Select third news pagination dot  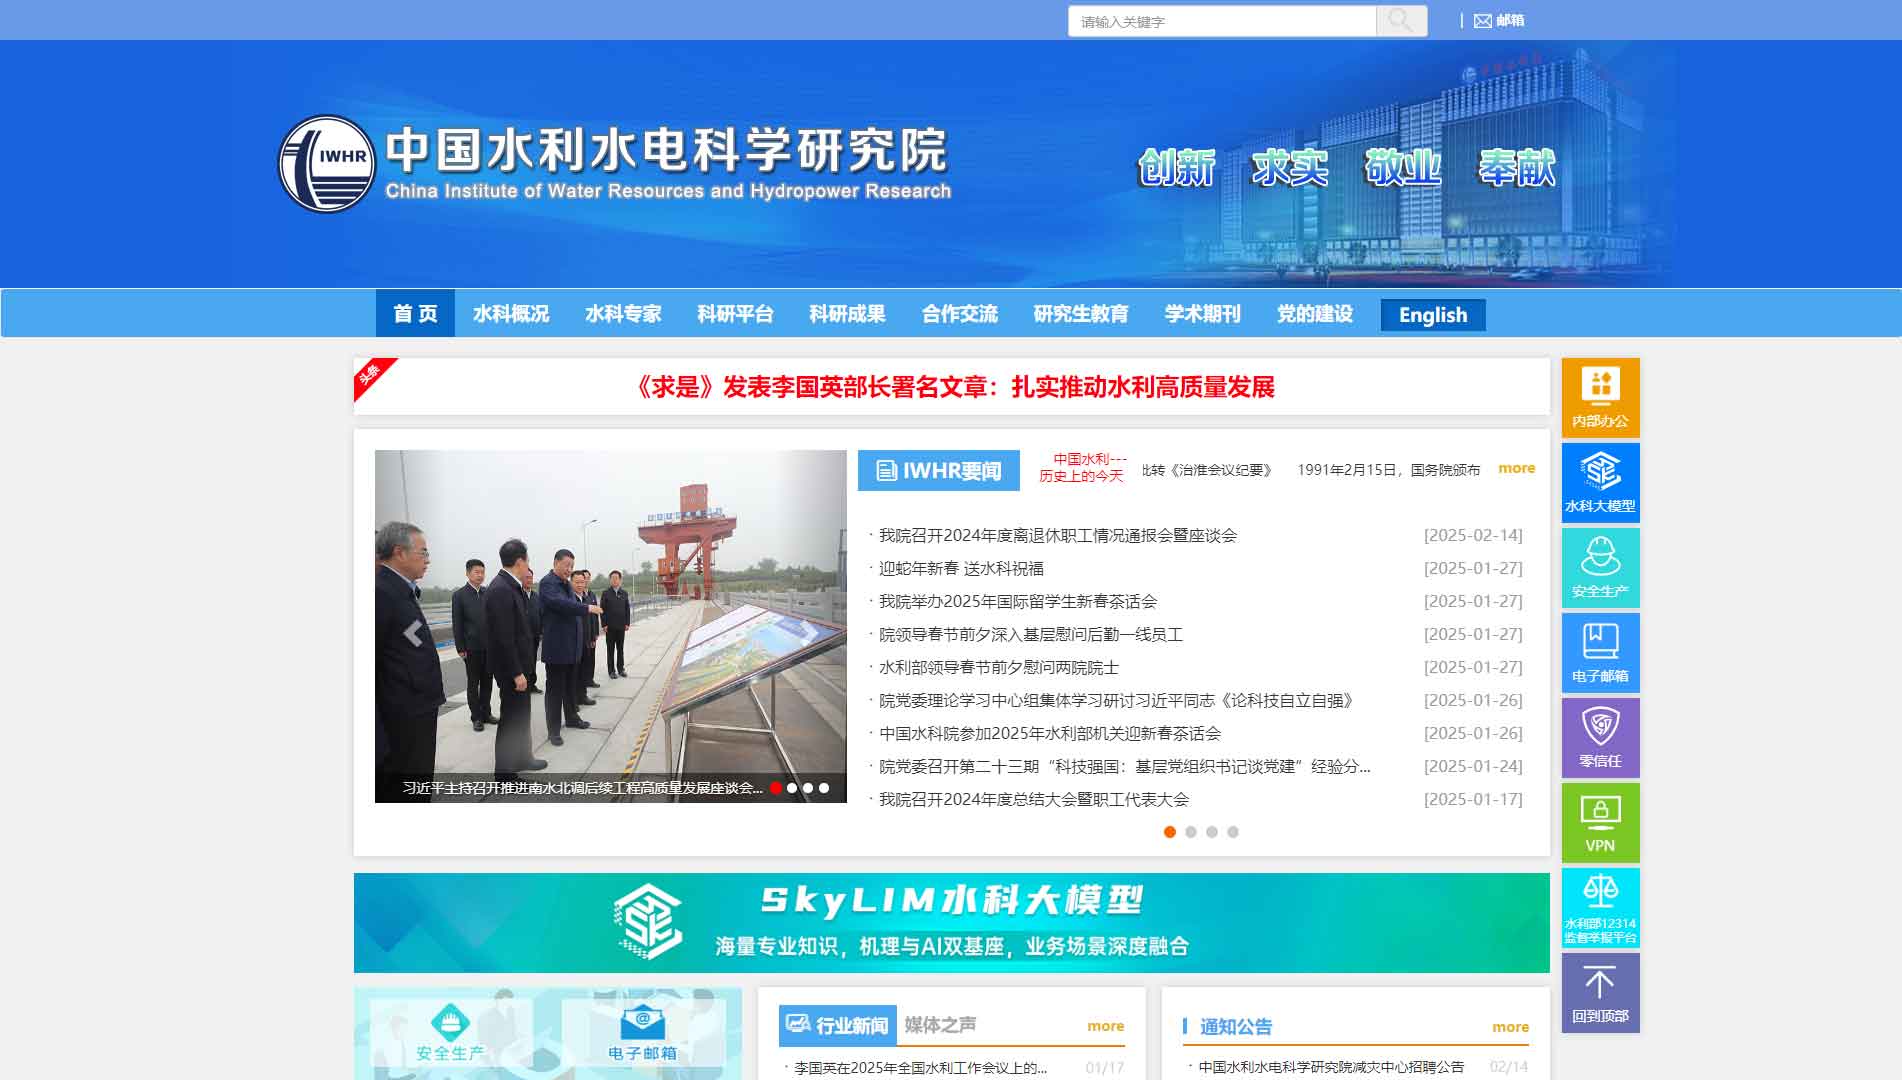1212,832
